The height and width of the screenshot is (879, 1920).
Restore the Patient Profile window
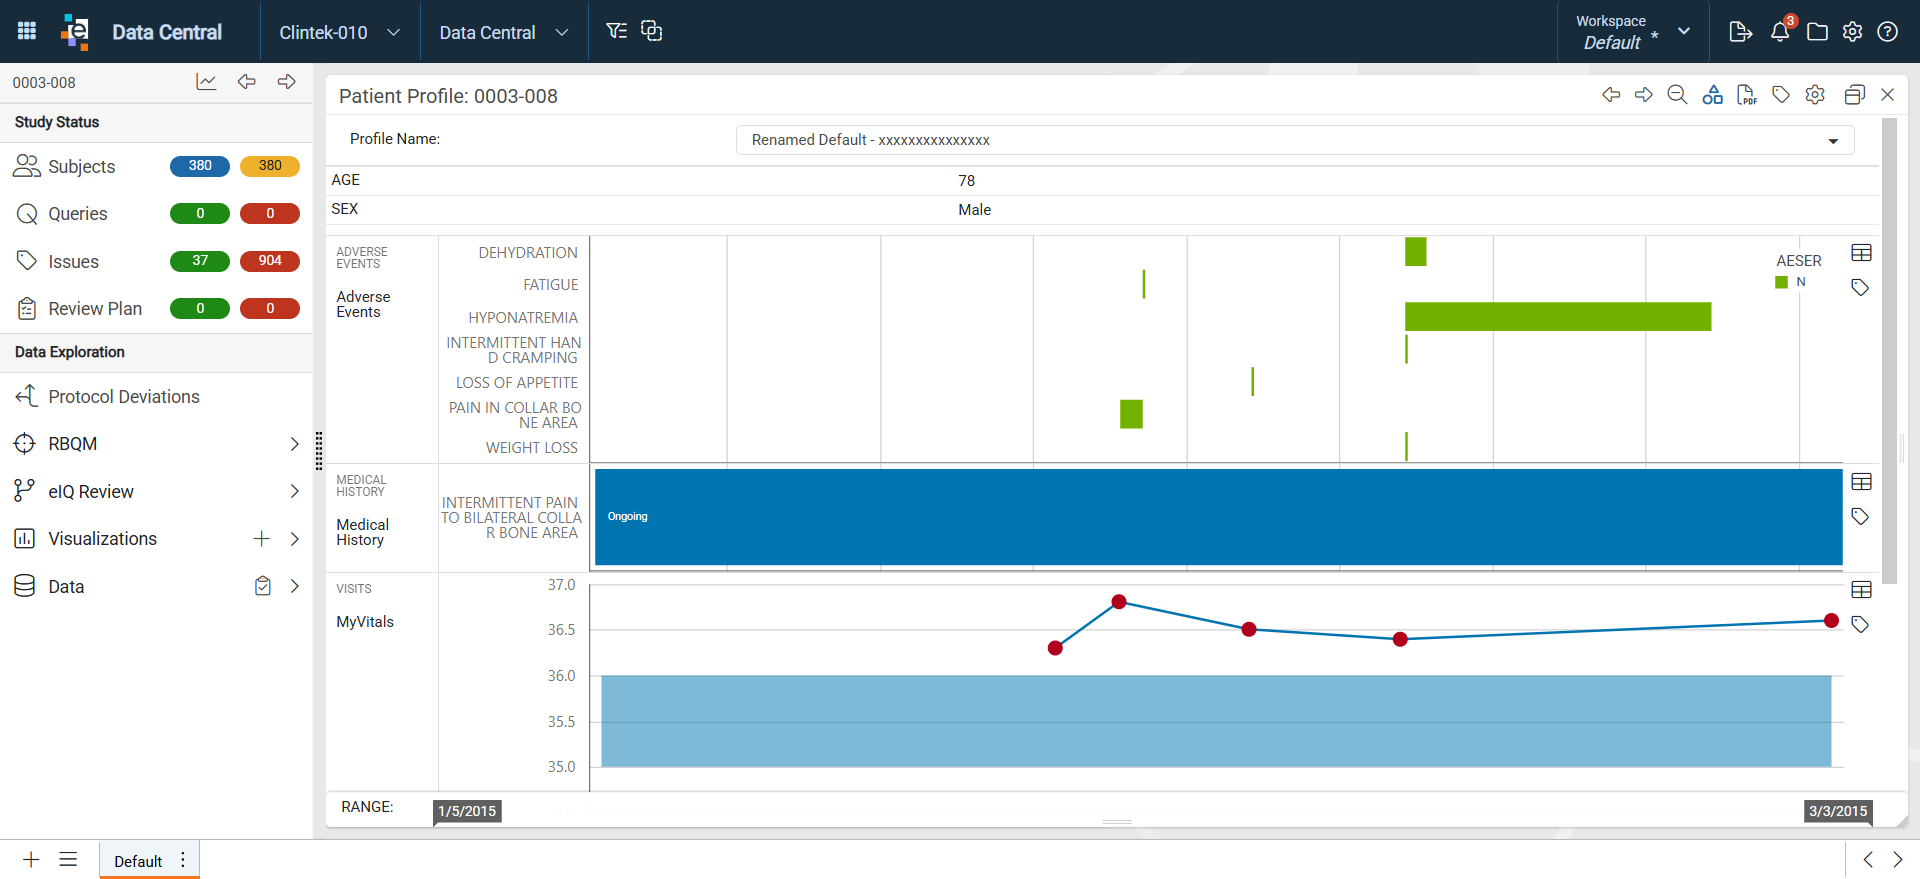coord(1854,95)
